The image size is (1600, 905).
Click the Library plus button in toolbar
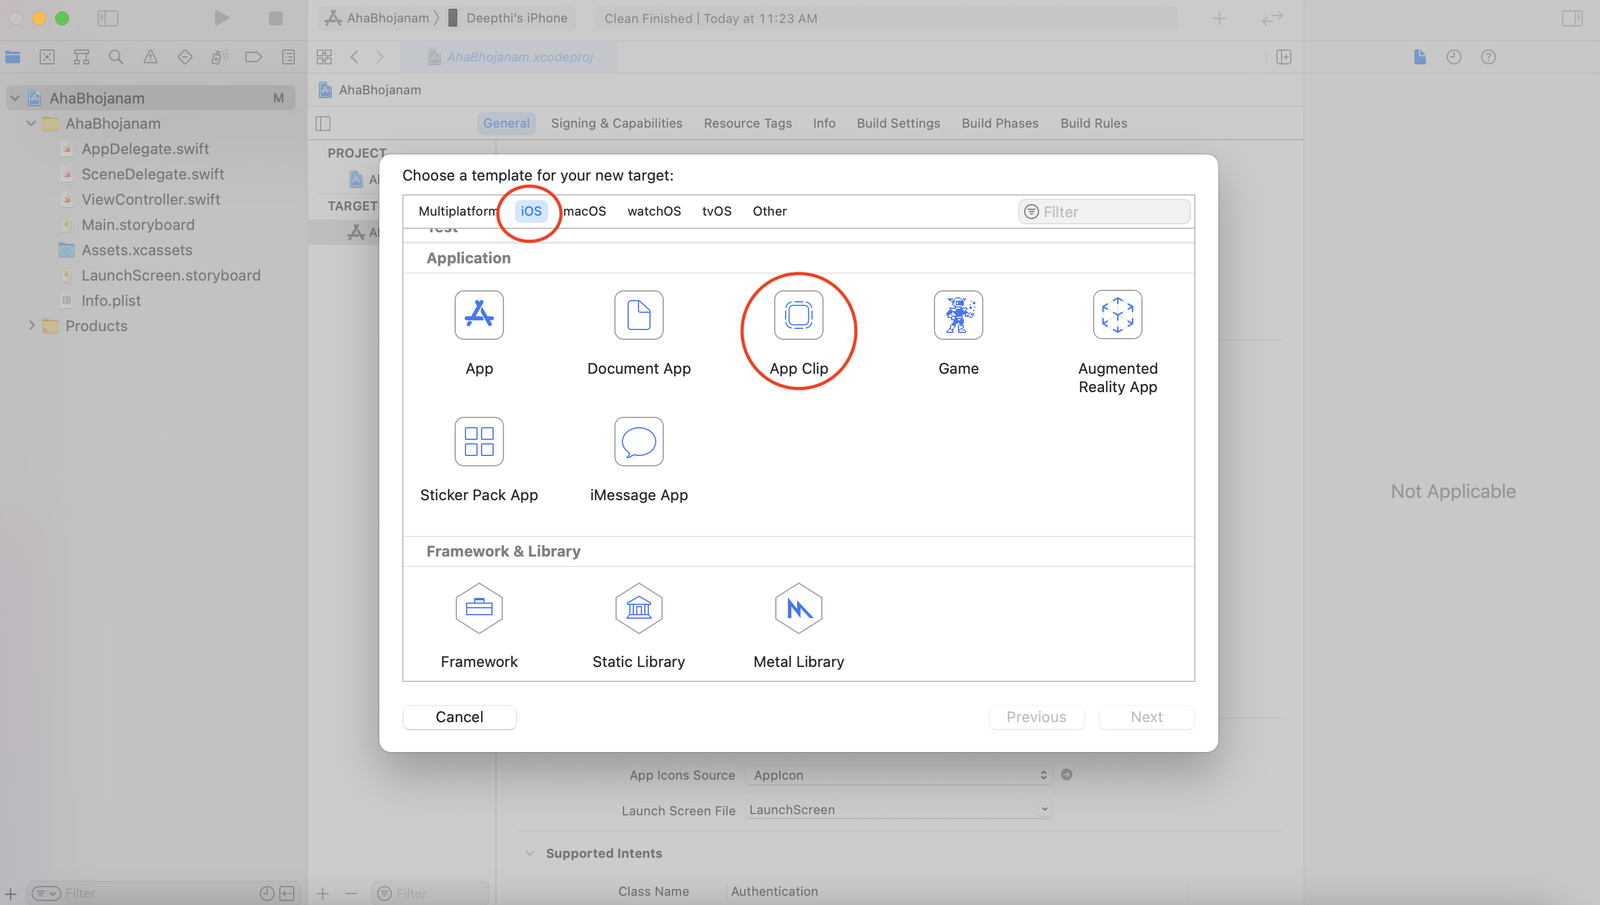tap(1219, 18)
